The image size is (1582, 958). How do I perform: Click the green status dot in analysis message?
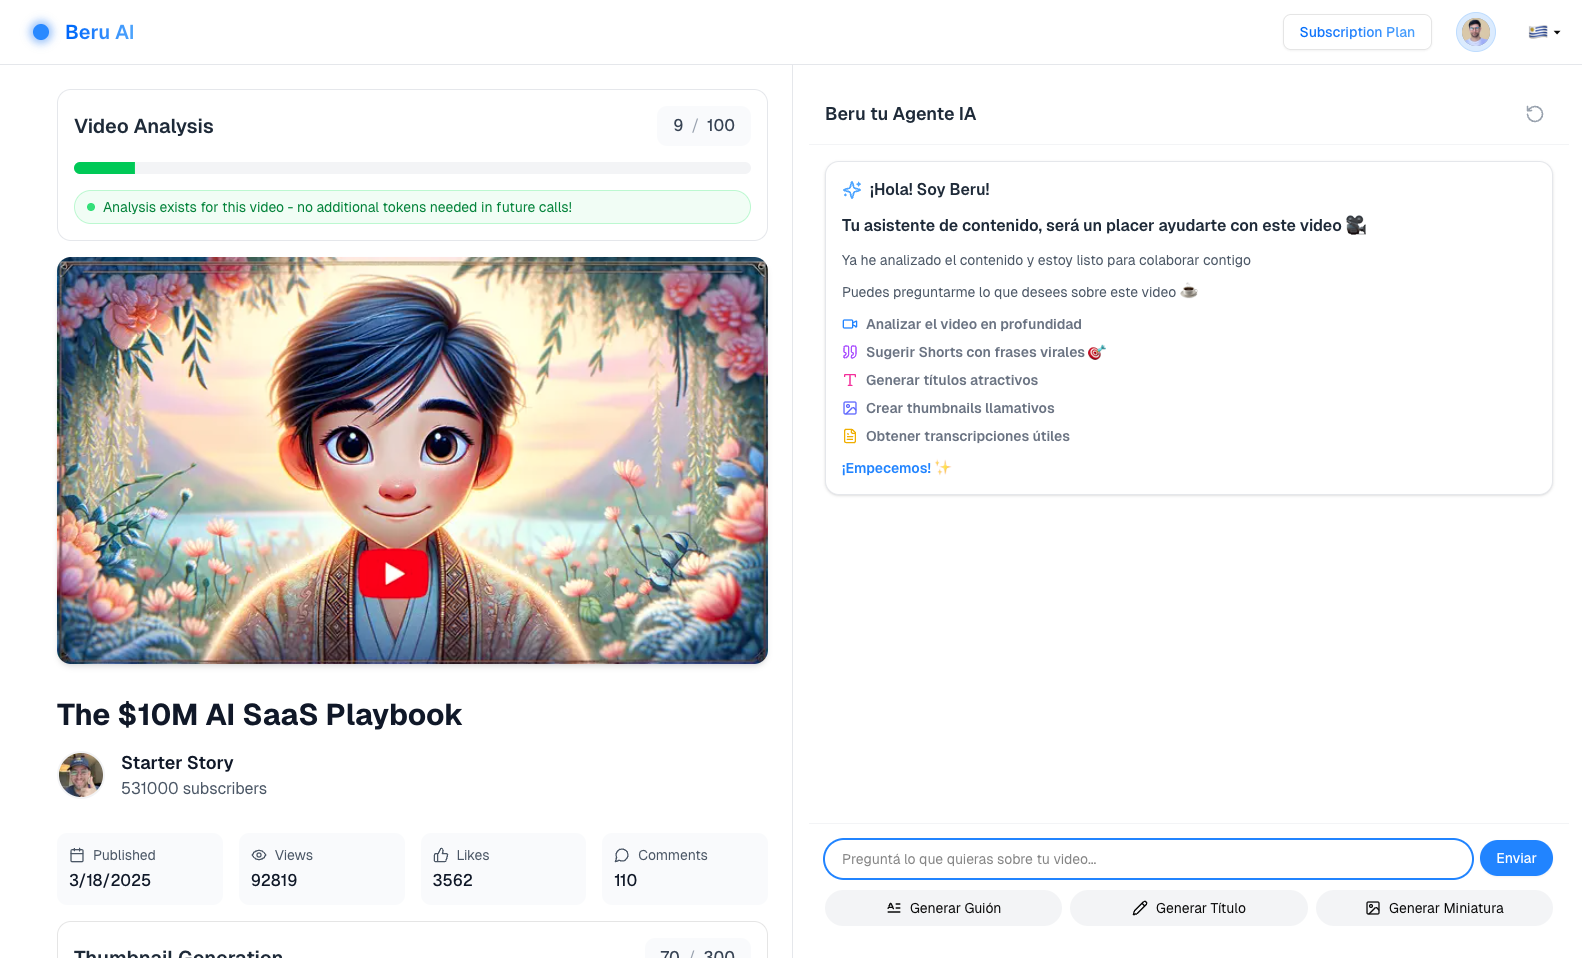[x=91, y=207]
